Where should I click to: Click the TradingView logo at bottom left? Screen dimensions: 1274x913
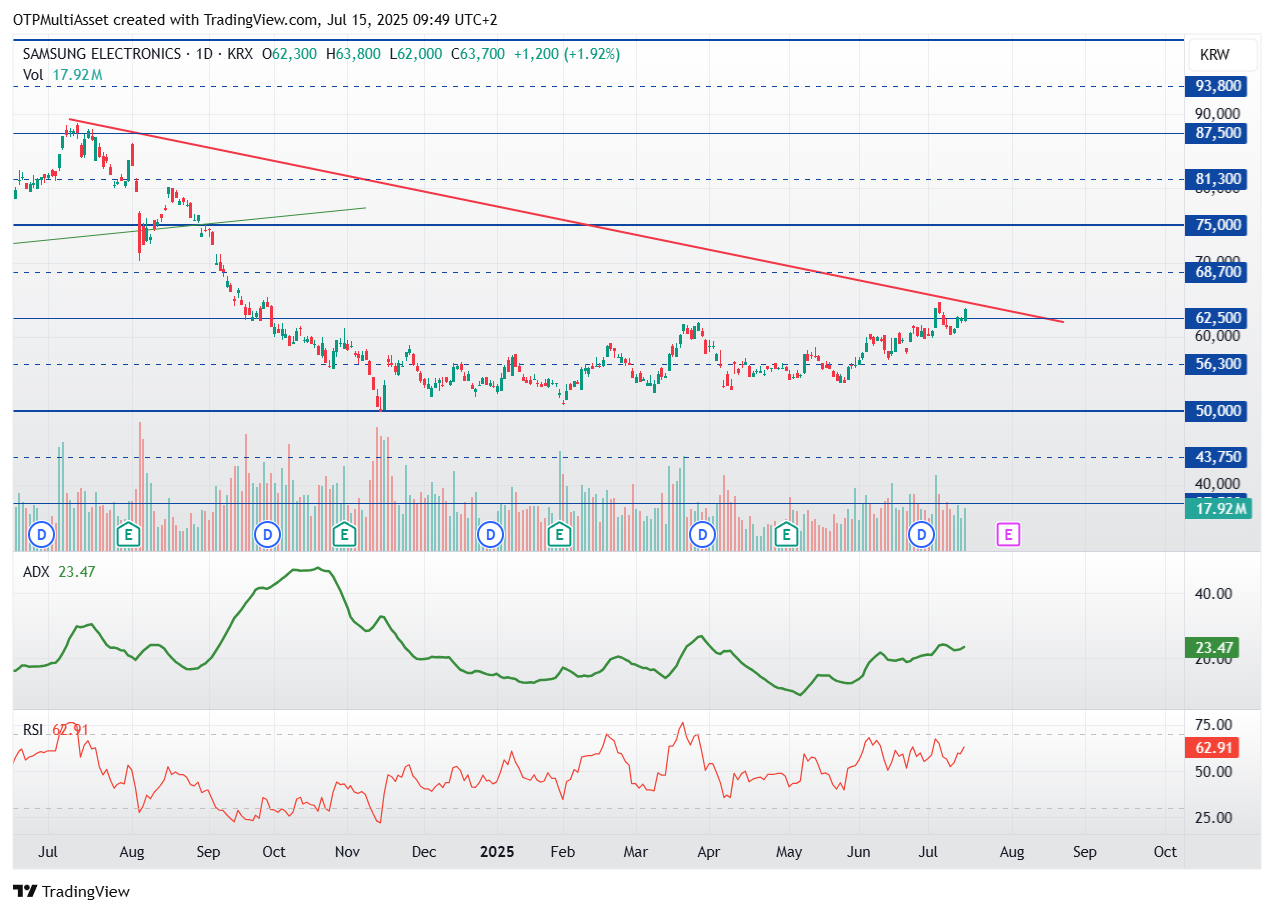71,891
